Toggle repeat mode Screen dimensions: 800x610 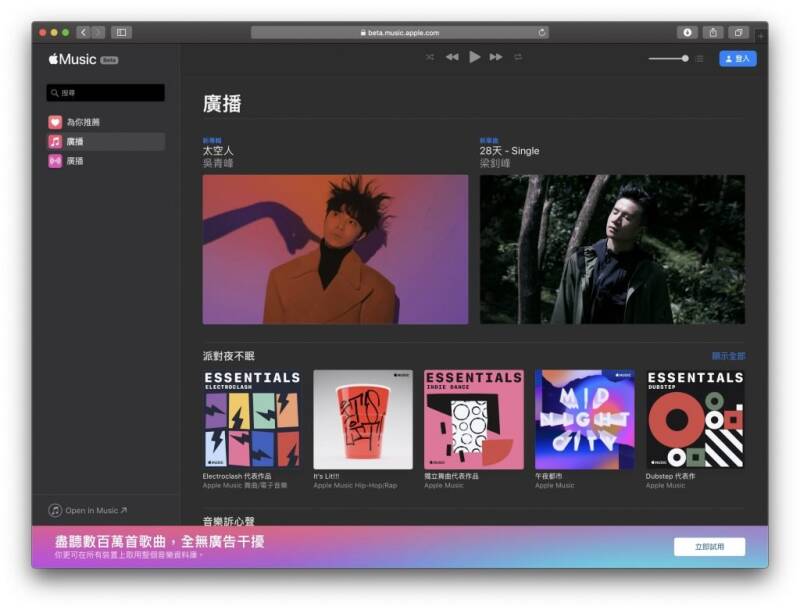[518, 57]
